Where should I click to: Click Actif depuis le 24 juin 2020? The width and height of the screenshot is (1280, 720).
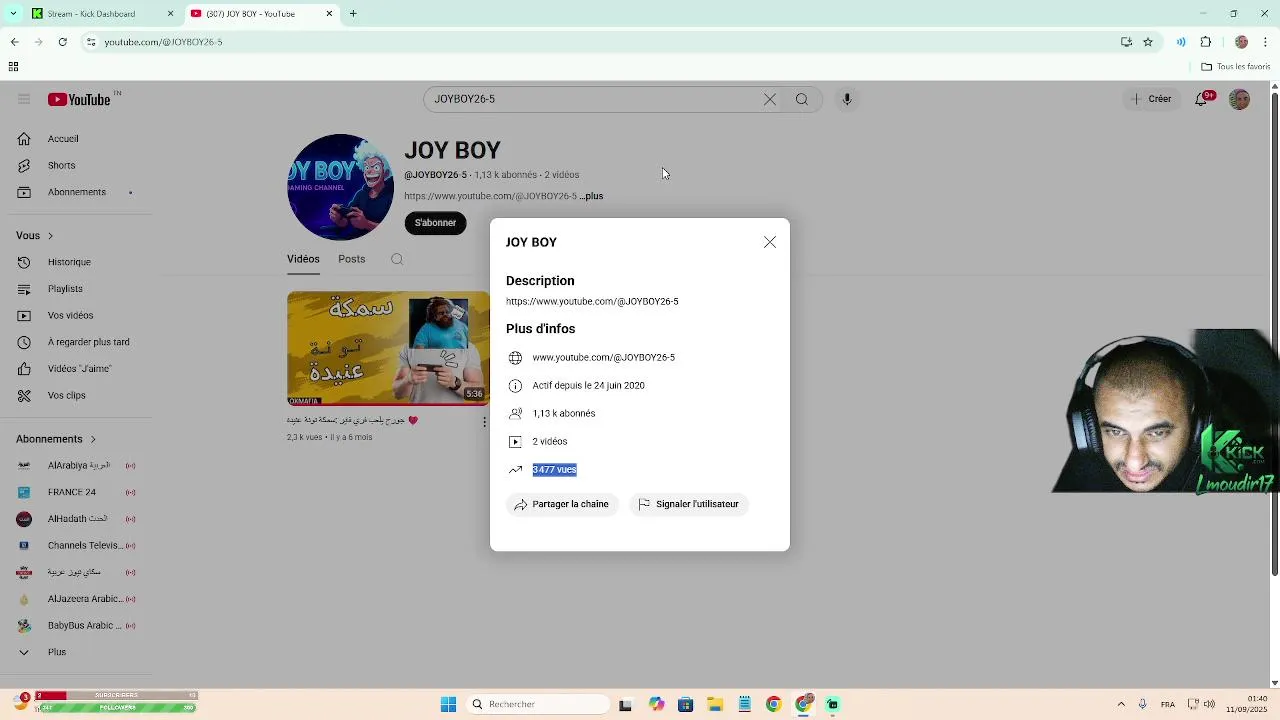coord(588,385)
